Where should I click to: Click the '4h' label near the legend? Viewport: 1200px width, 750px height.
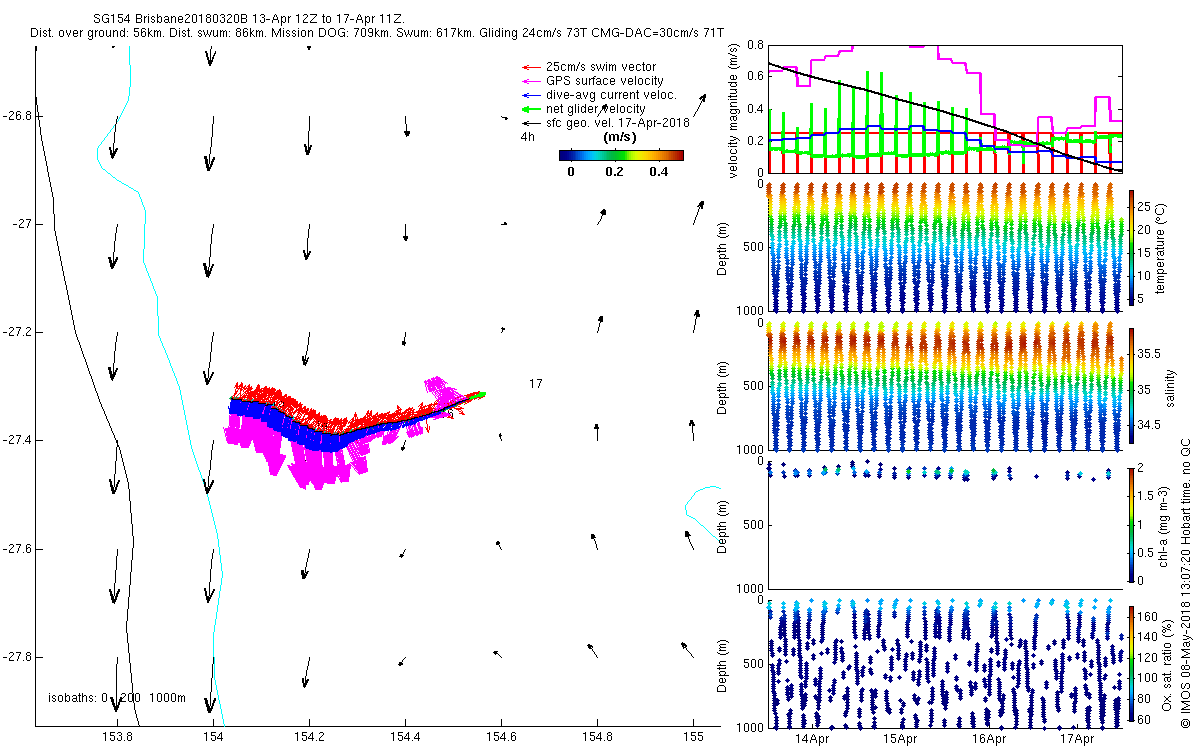point(527,136)
